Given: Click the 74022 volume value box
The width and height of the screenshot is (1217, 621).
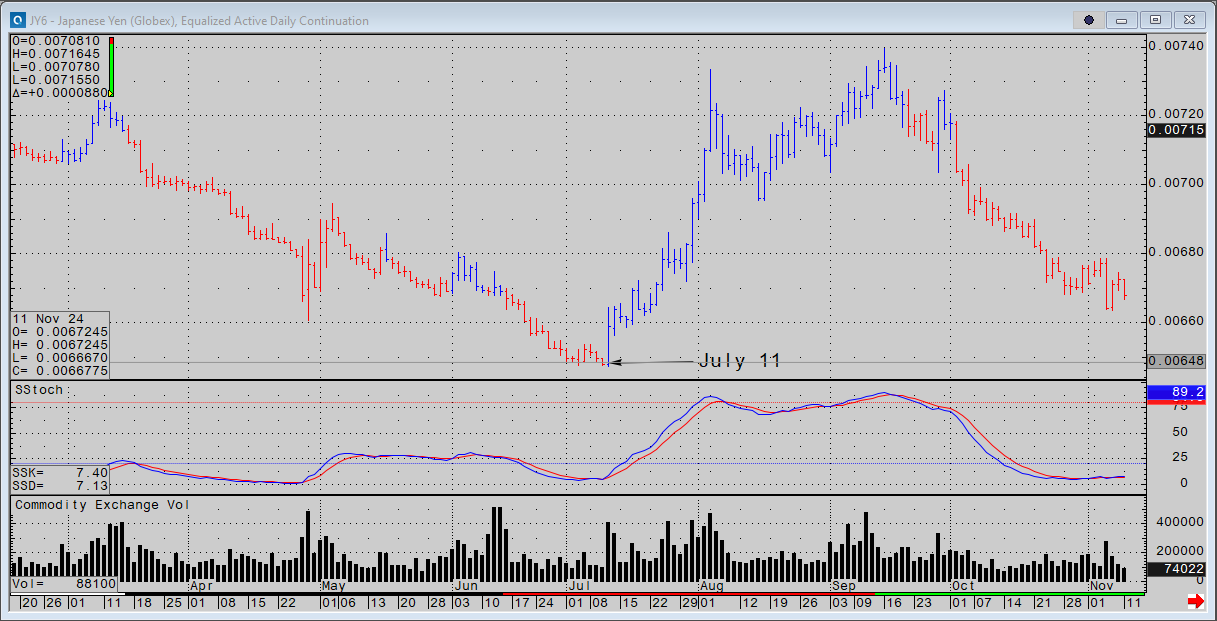Looking at the screenshot, I should pos(1175,568).
